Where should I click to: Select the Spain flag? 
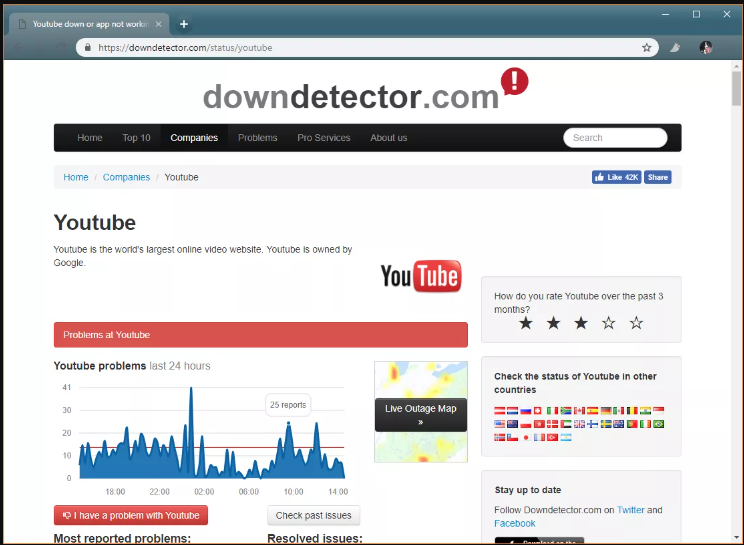coord(593,411)
